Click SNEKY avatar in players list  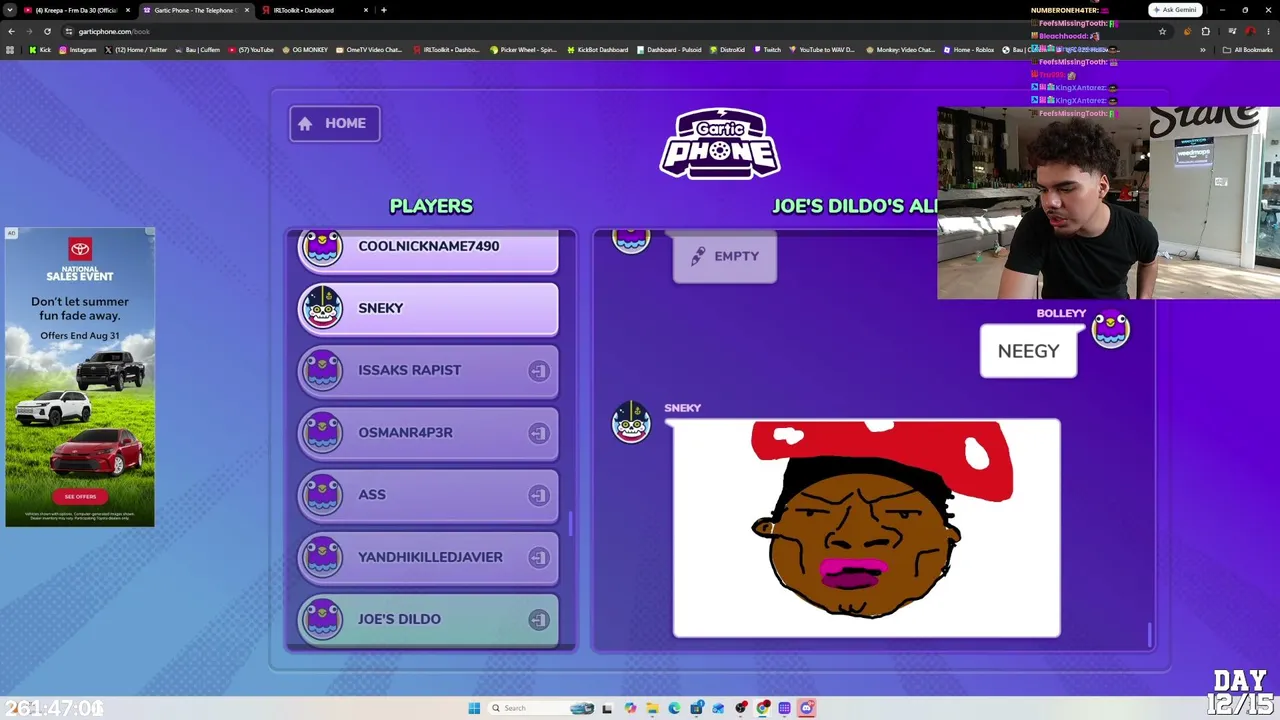[x=322, y=308]
